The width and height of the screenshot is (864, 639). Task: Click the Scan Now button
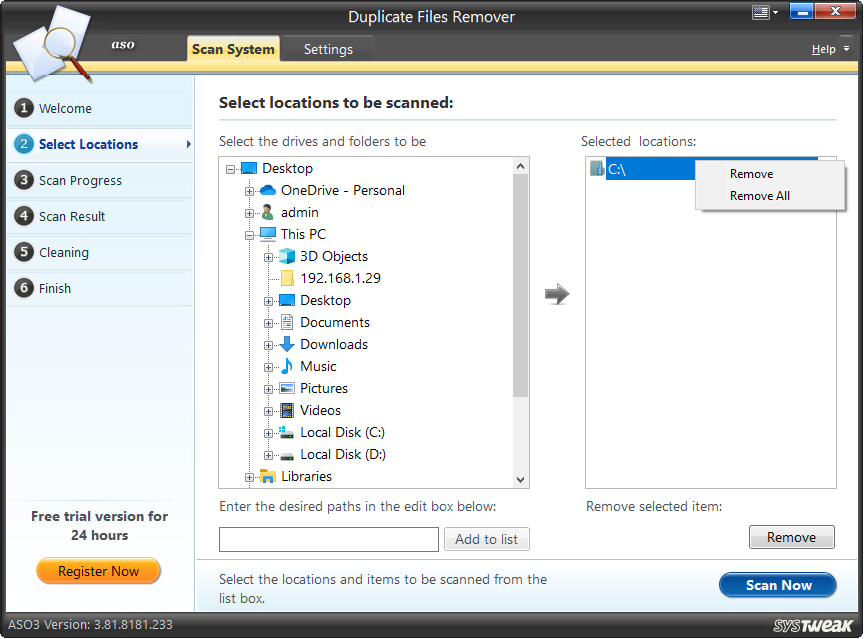coord(777,585)
